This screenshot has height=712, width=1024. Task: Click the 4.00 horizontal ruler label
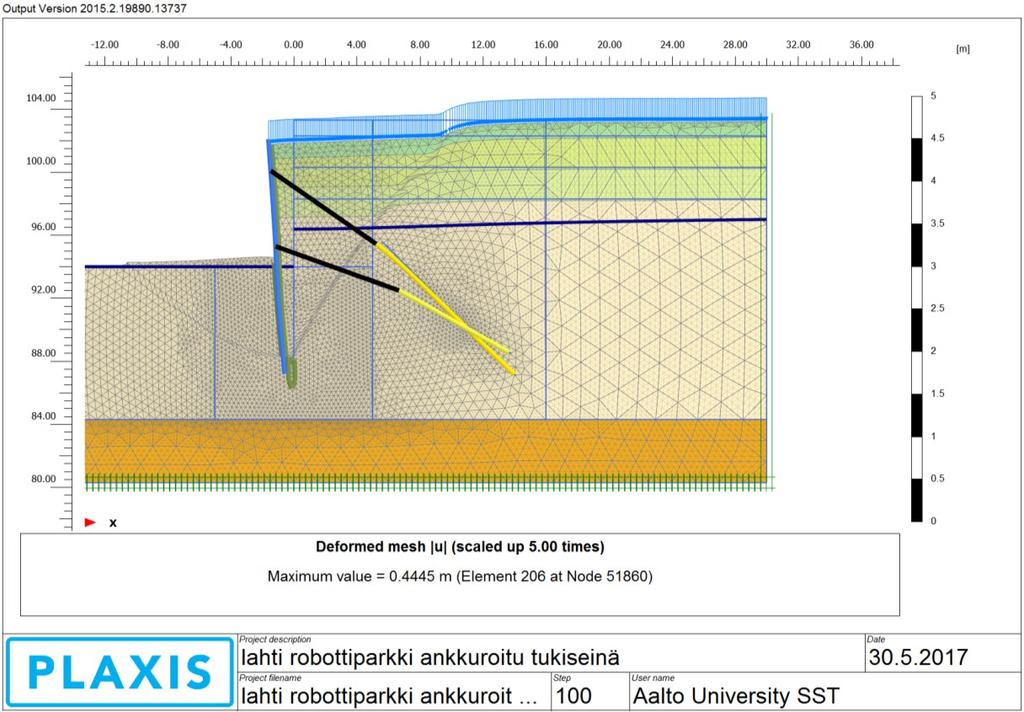357,45
